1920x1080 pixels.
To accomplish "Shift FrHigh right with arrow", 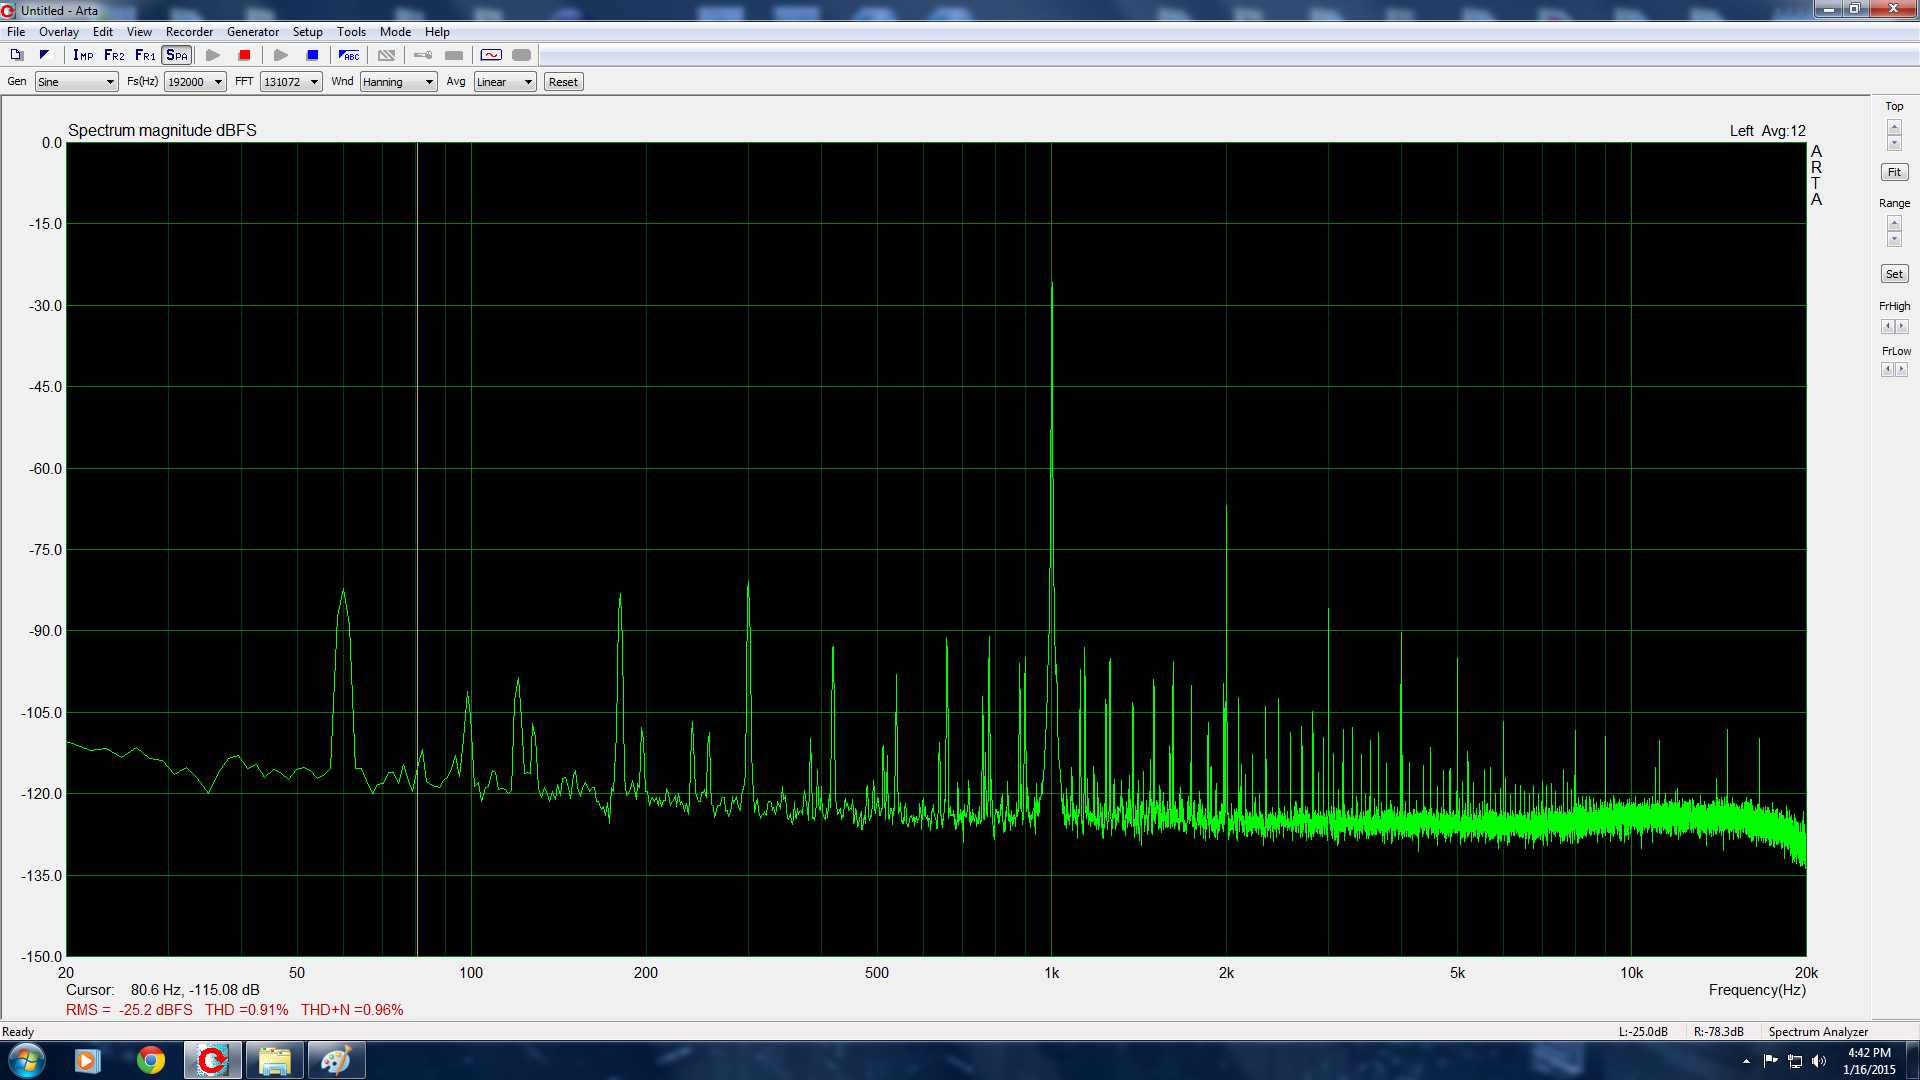I will coord(1902,327).
